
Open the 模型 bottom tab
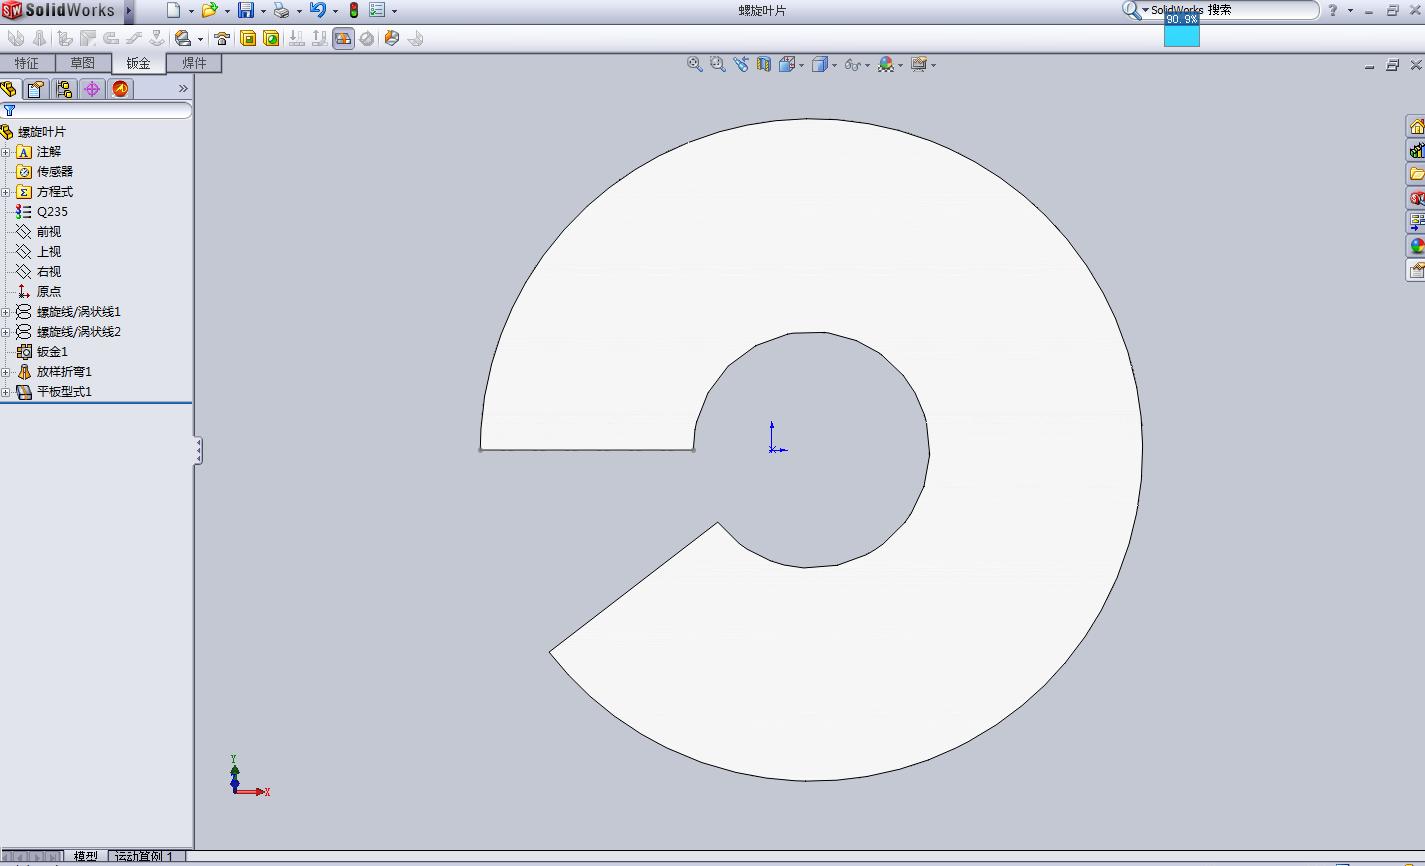86,857
